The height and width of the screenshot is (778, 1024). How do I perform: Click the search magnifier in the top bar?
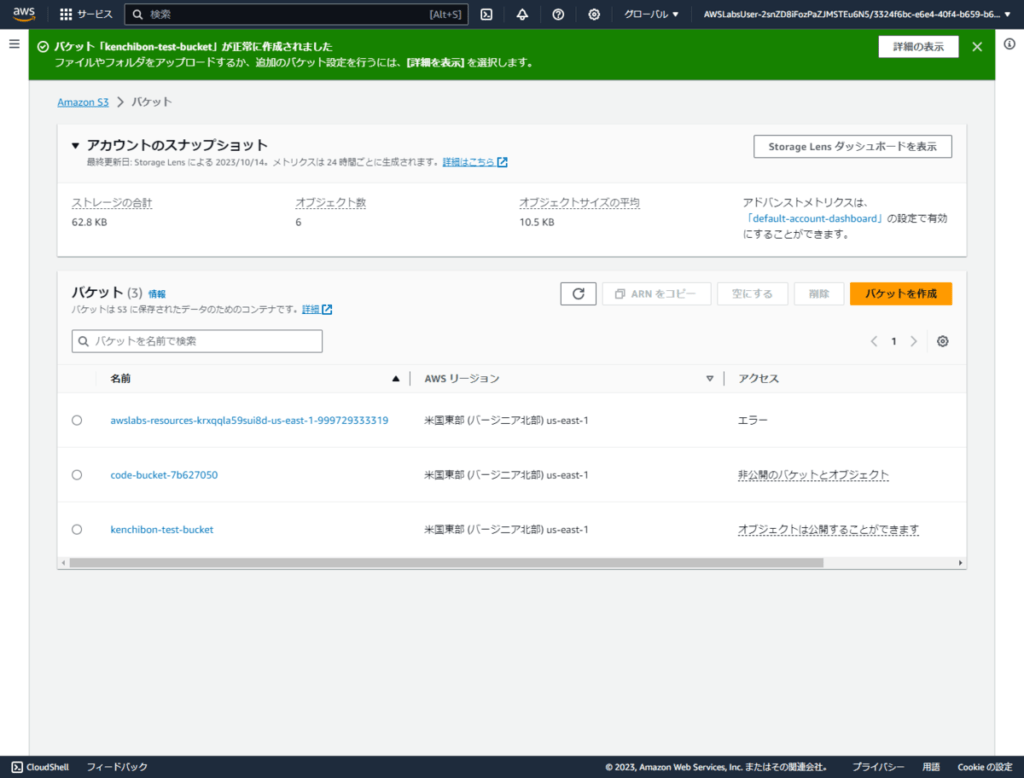coord(138,14)
